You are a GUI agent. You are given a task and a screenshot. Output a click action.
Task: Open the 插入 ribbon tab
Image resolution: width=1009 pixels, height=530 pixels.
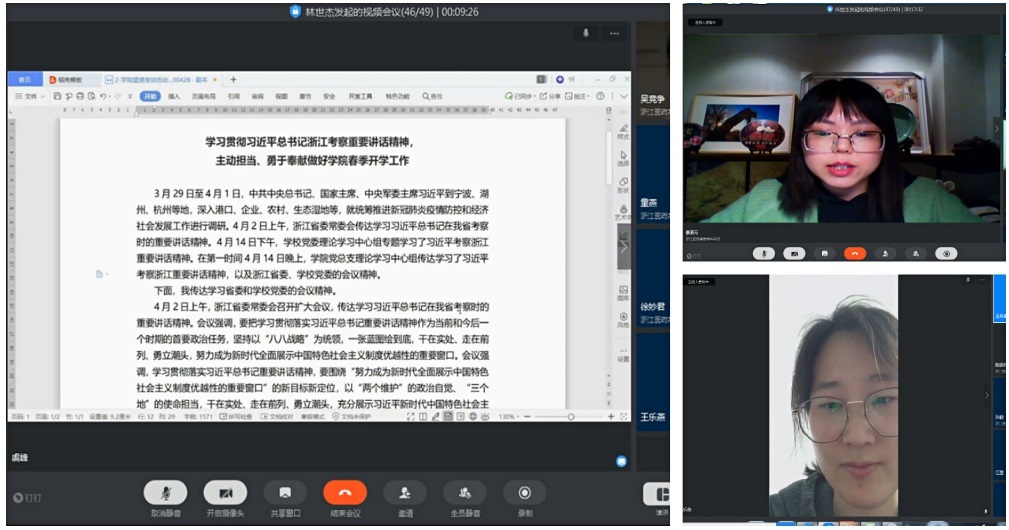[174, 96]
